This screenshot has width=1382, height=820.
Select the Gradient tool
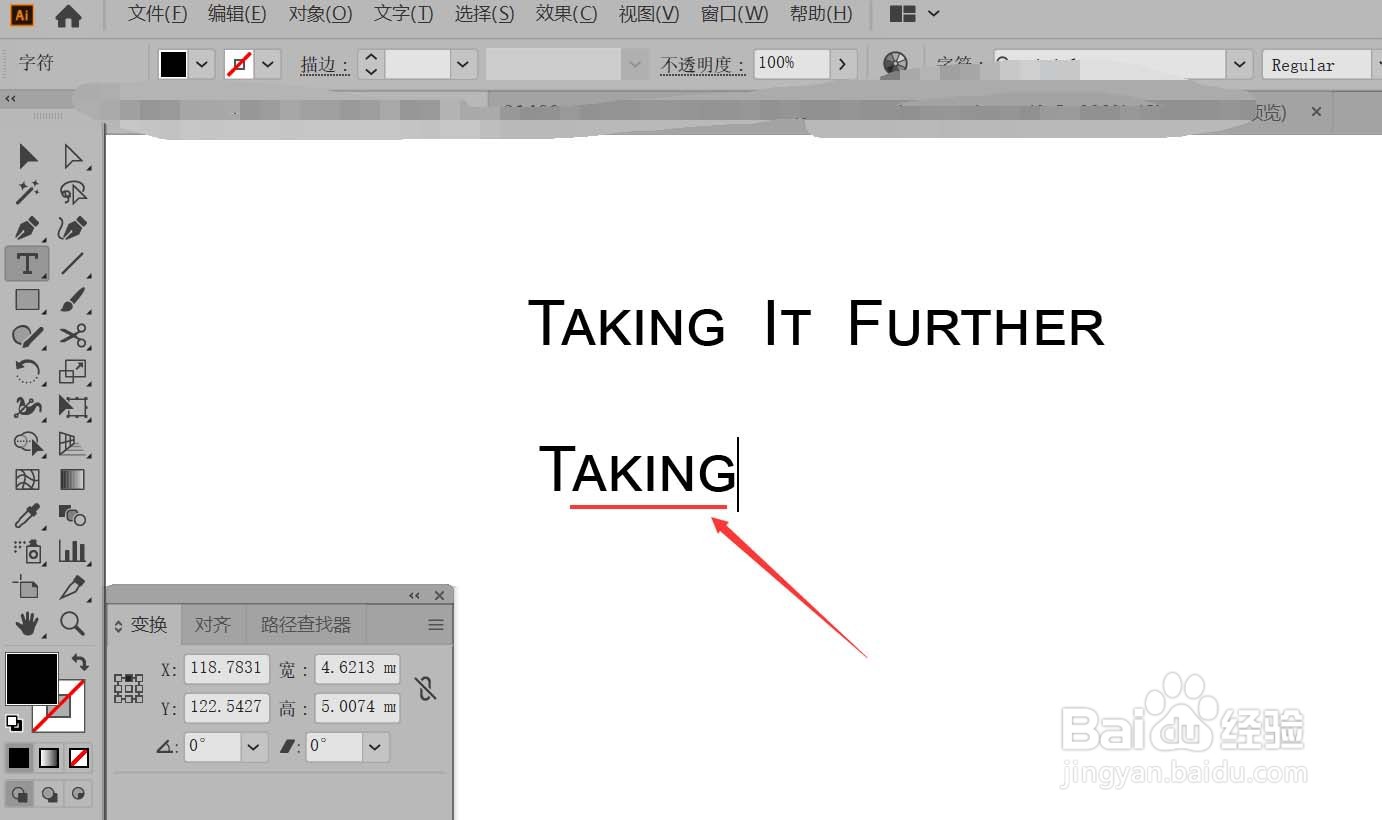pyautogui.click(x=73, y=480)
